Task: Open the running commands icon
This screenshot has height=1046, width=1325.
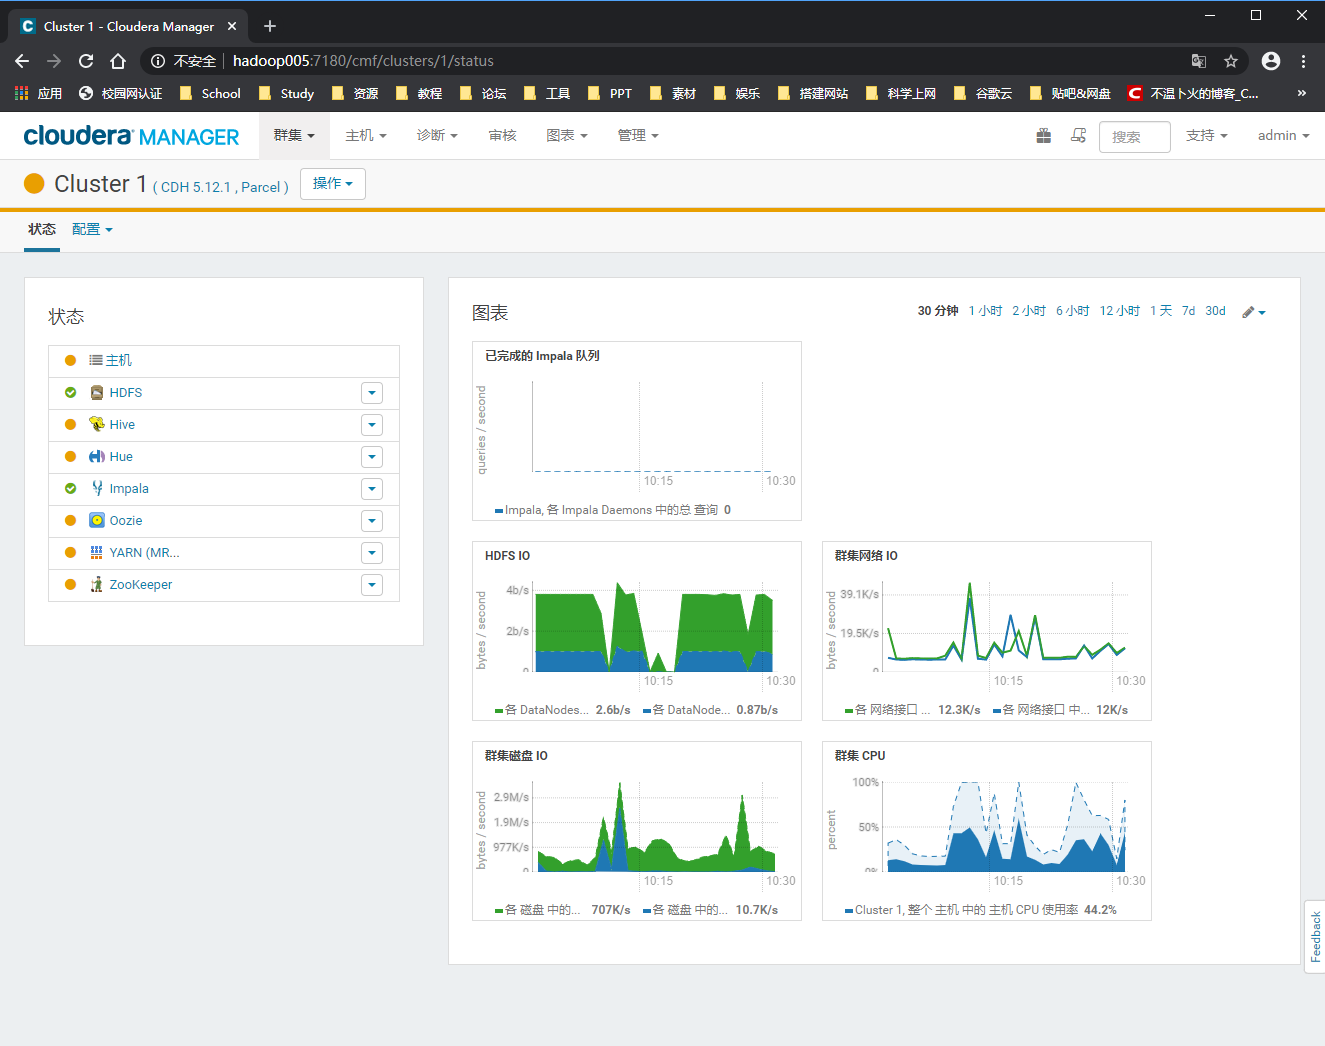Action: 1078,135
